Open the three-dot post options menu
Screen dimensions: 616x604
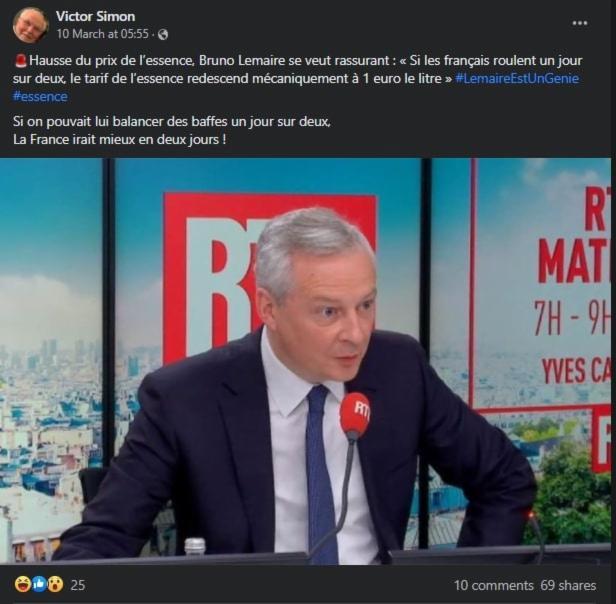click(x=579, y=23)
